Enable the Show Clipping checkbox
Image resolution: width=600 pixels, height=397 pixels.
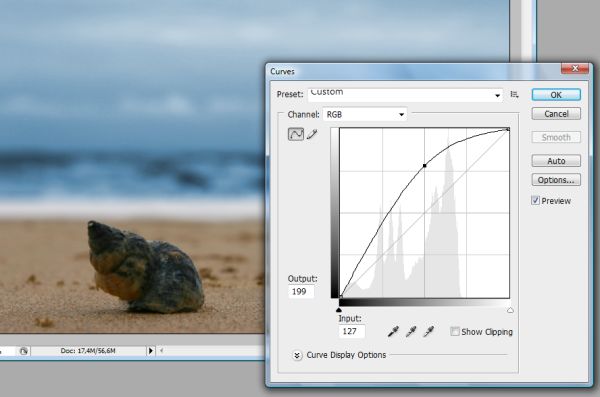click(455, 332)
